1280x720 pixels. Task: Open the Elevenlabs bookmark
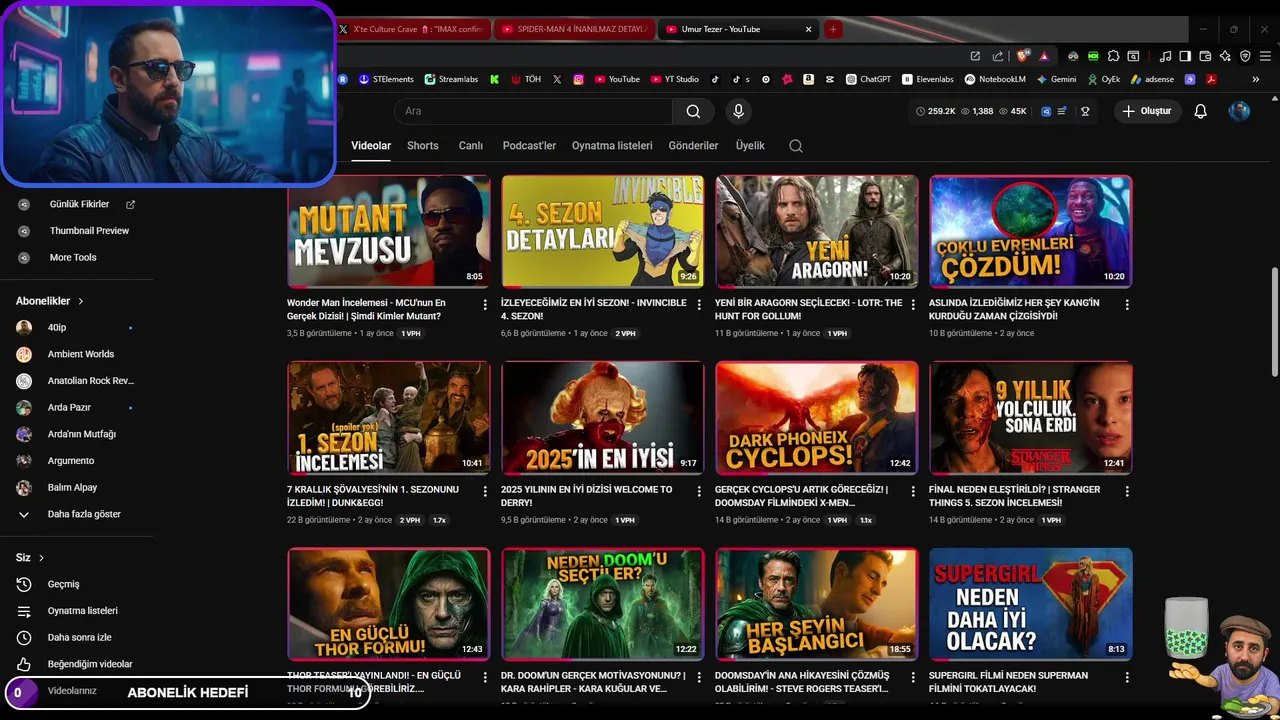928,79
